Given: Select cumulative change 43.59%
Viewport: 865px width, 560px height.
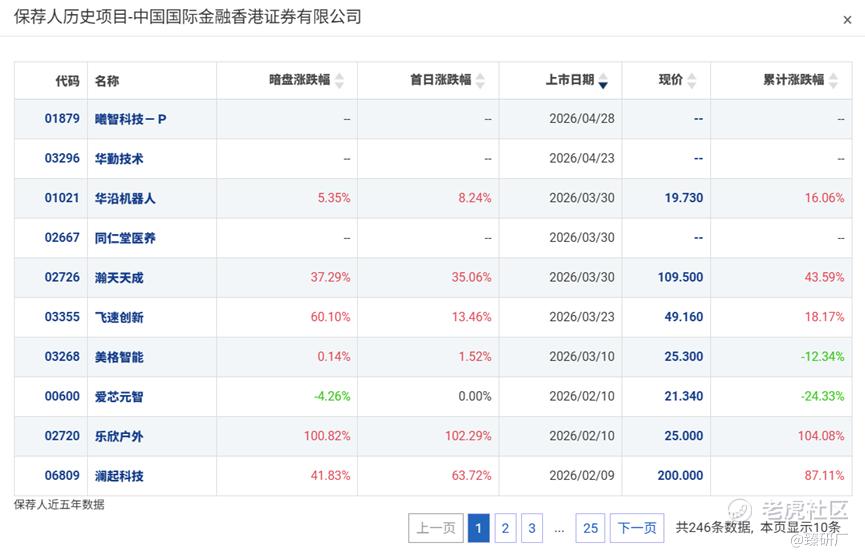Looking at the screenshot, I should 824,278.
